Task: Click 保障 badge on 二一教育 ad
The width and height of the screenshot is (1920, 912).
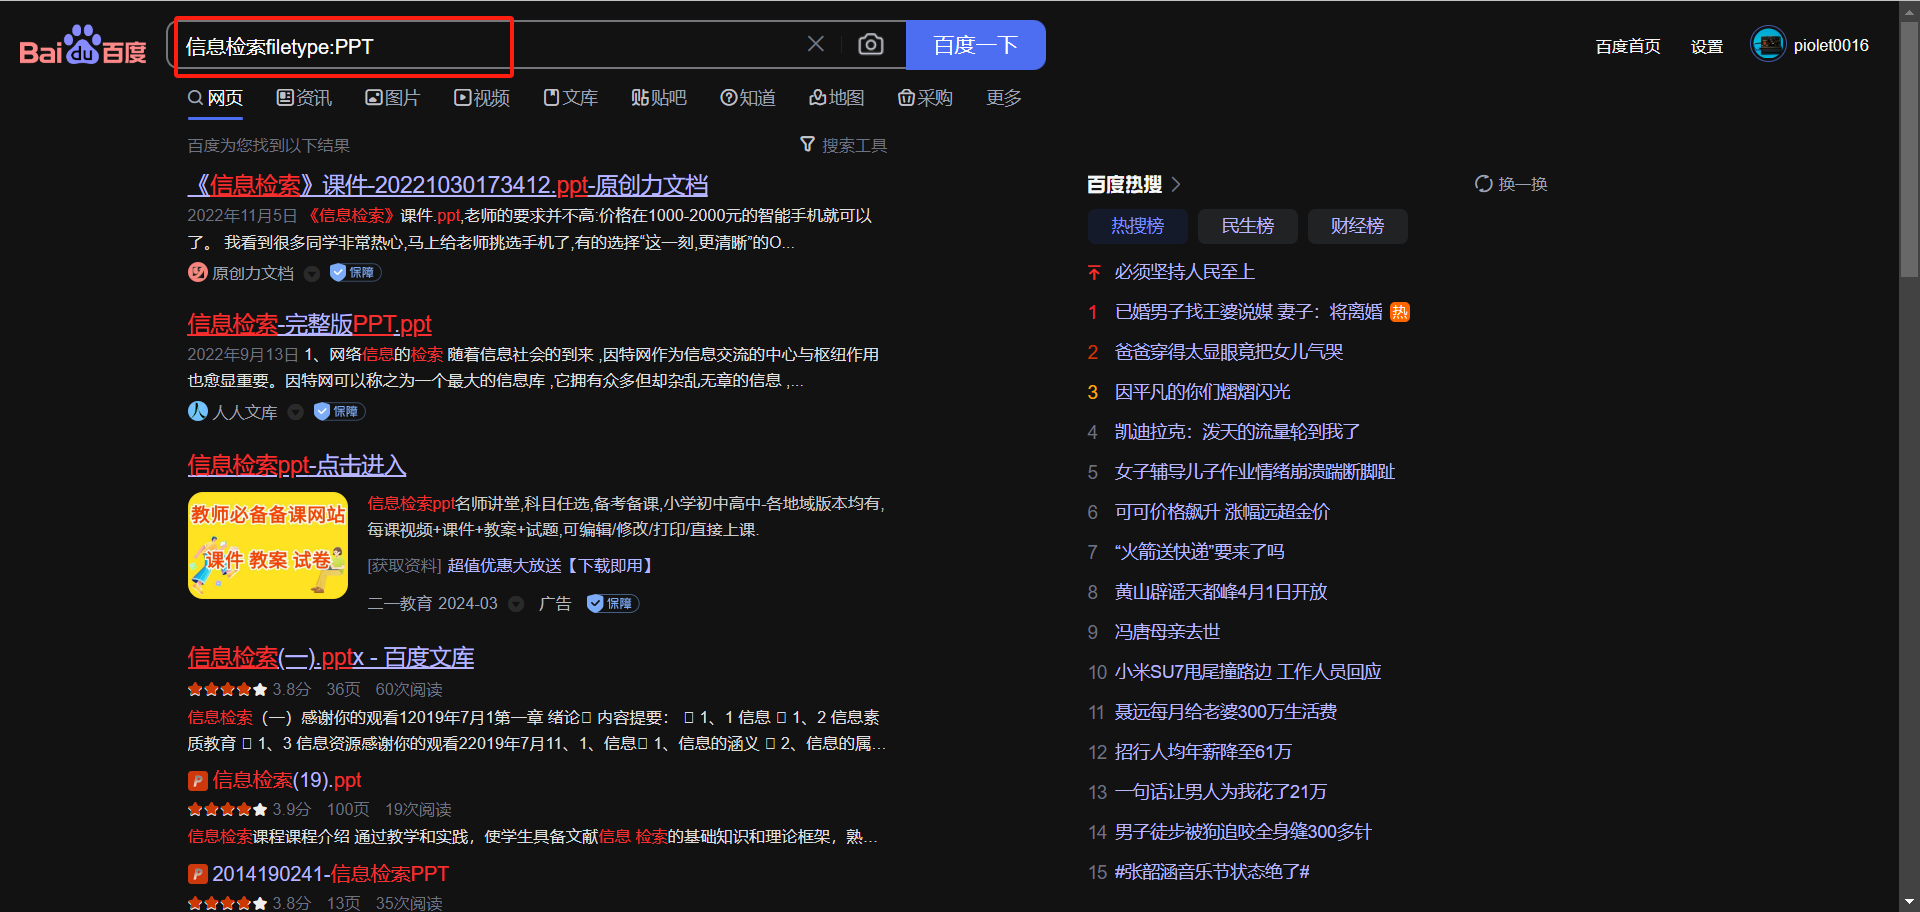Action: (x=612, y=603)
